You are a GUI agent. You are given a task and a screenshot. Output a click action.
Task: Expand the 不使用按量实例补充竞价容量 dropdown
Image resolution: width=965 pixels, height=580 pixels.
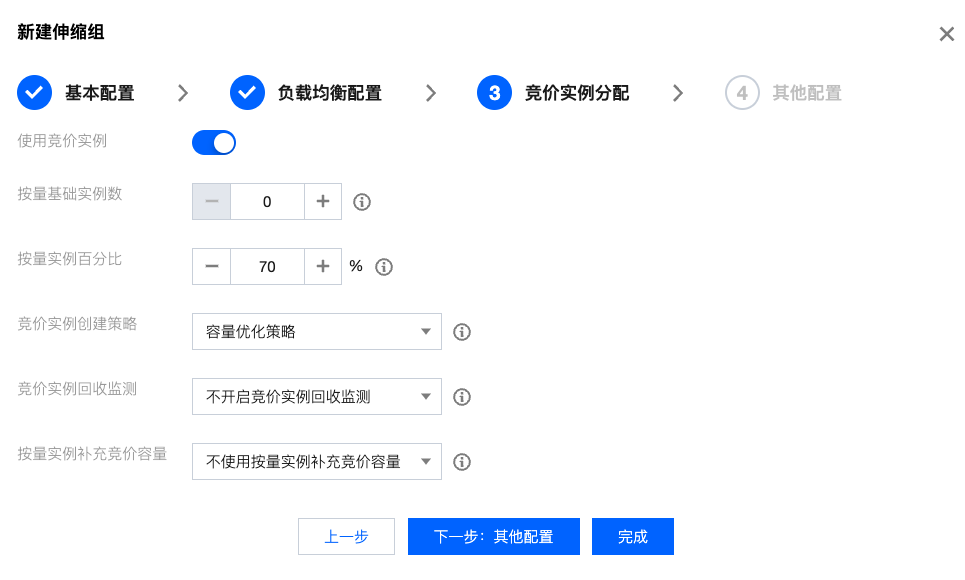(x=316, y=462)
